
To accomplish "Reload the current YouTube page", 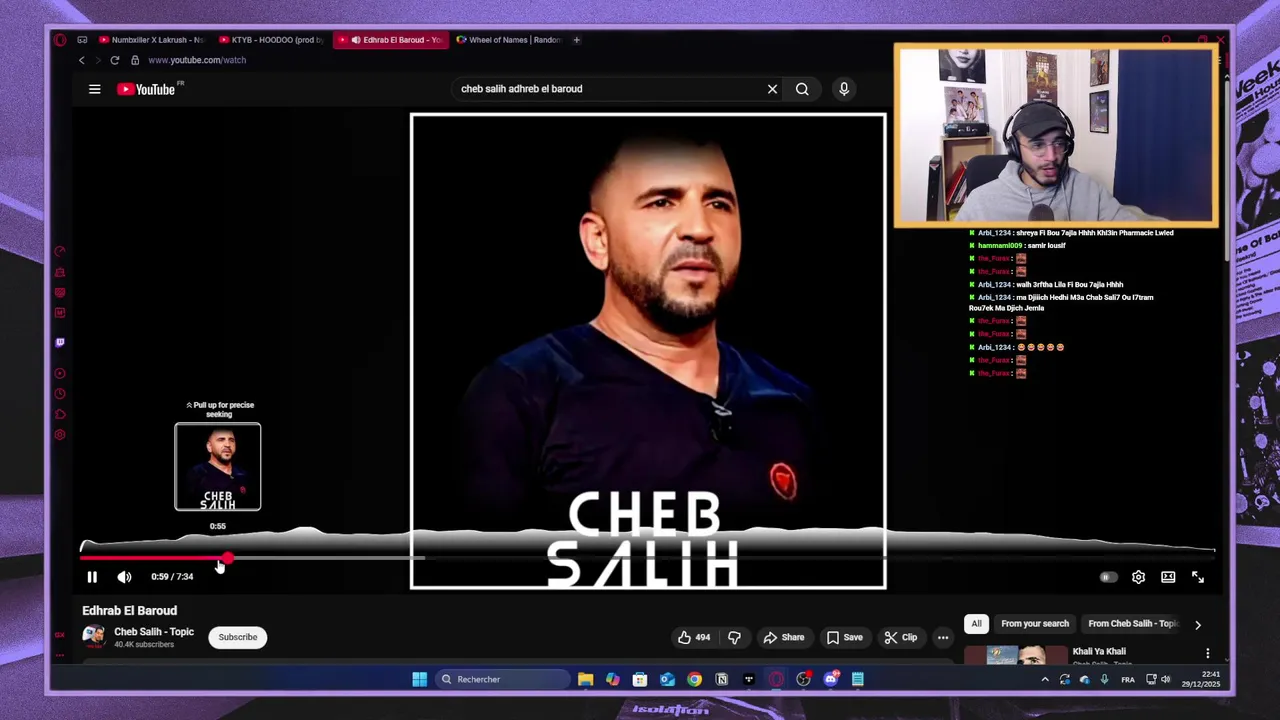I will coord(115,60).
